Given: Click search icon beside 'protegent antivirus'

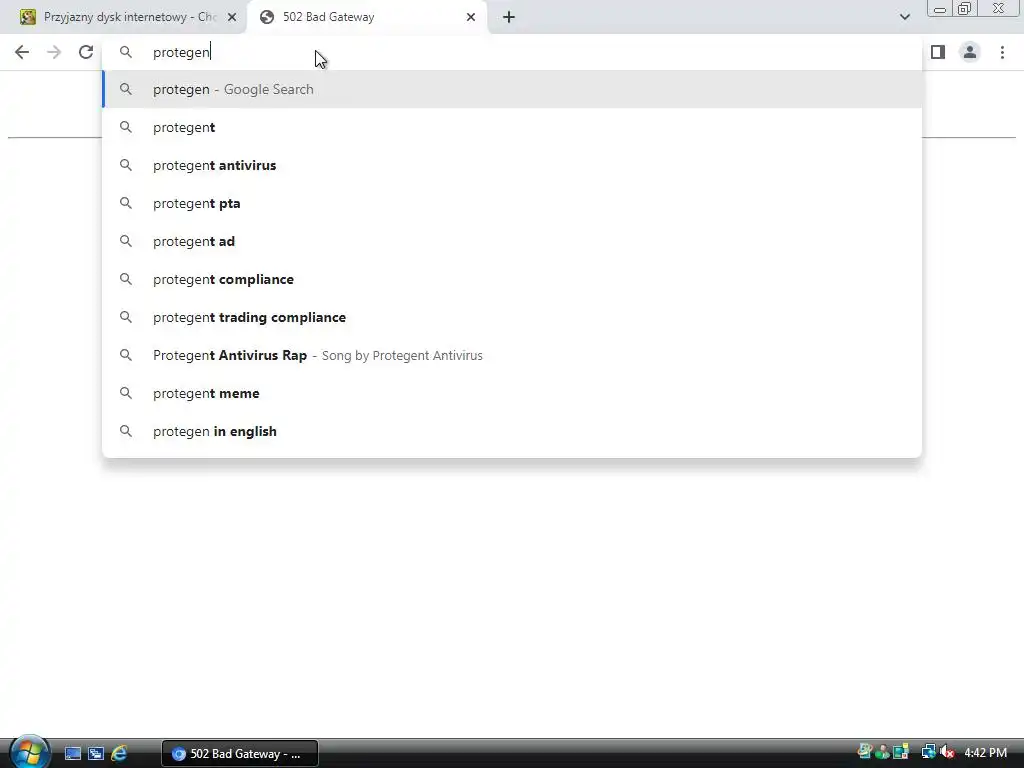Looking at the screenshot, I should coord(125,165).
